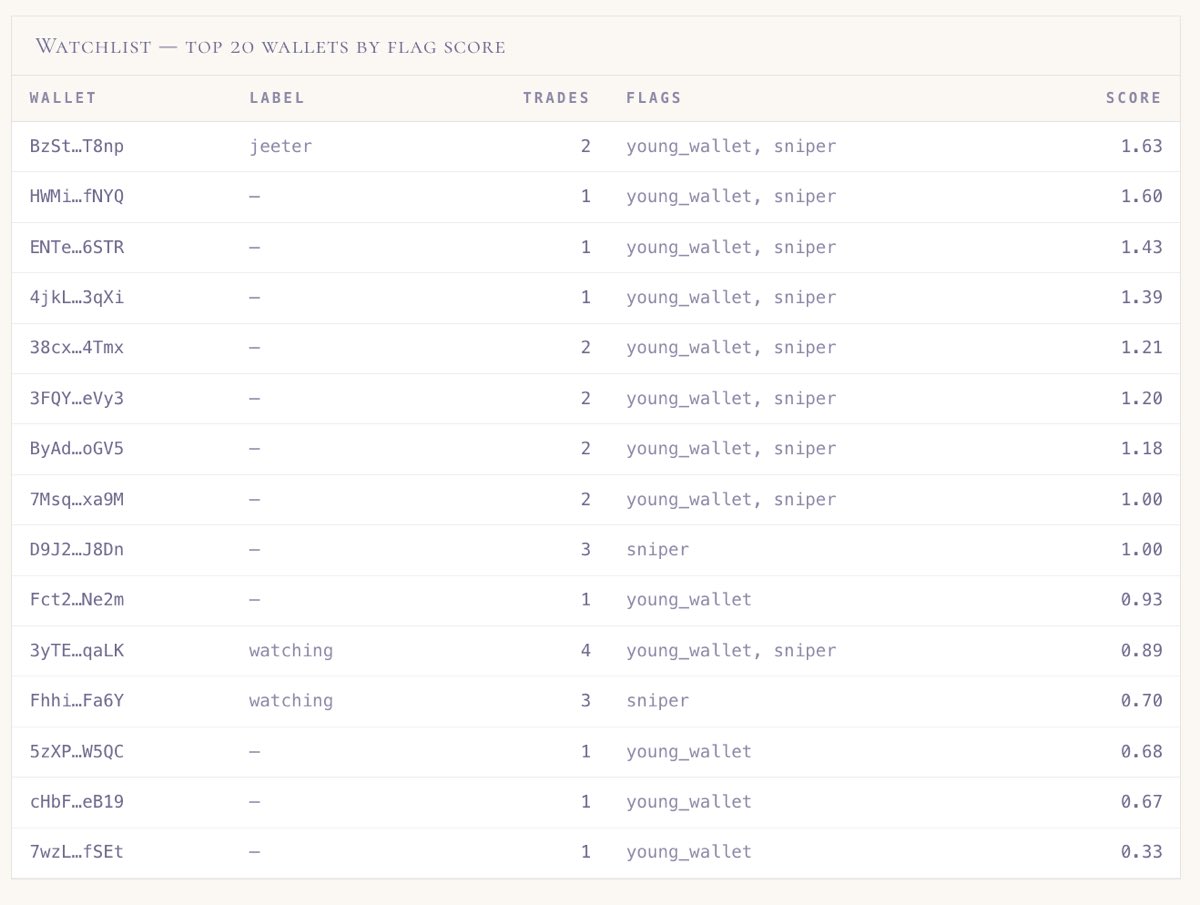Click score 1.00 in D9J2…J8Dn row

click(x=1142, y=549)
